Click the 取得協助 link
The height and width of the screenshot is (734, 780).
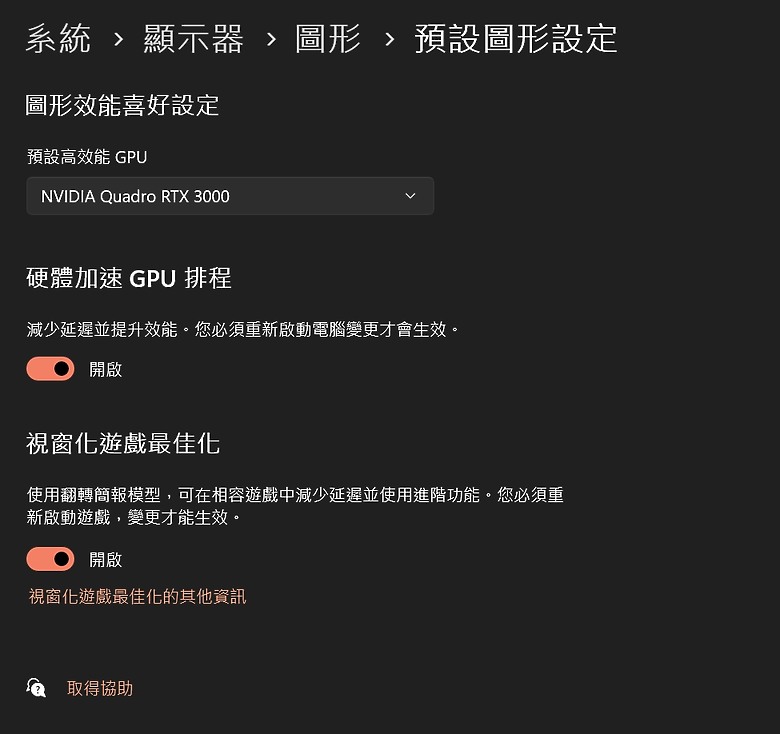pos(99,688)
